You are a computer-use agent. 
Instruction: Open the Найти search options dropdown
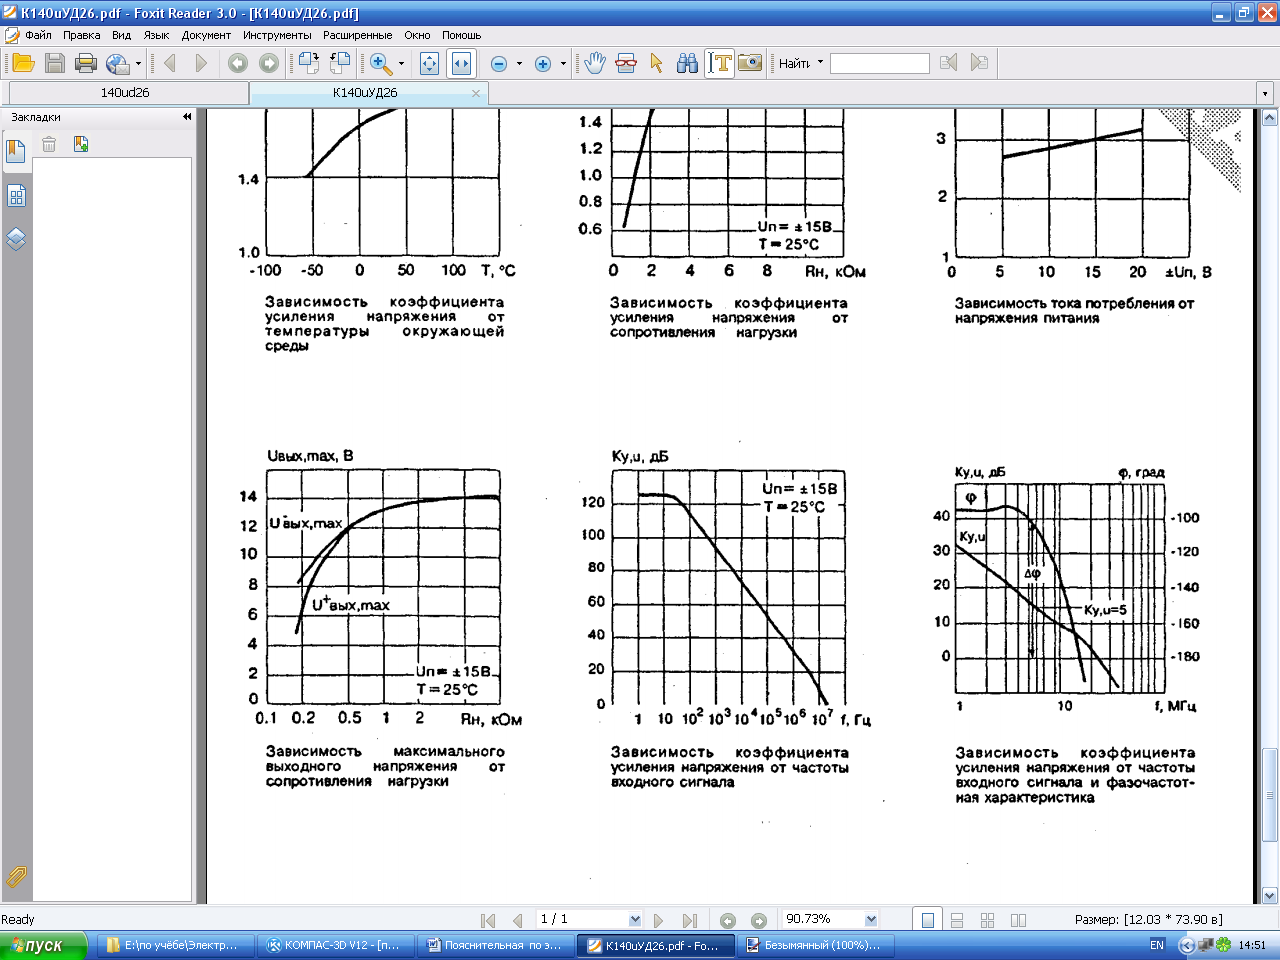click(x=820, y=62)
